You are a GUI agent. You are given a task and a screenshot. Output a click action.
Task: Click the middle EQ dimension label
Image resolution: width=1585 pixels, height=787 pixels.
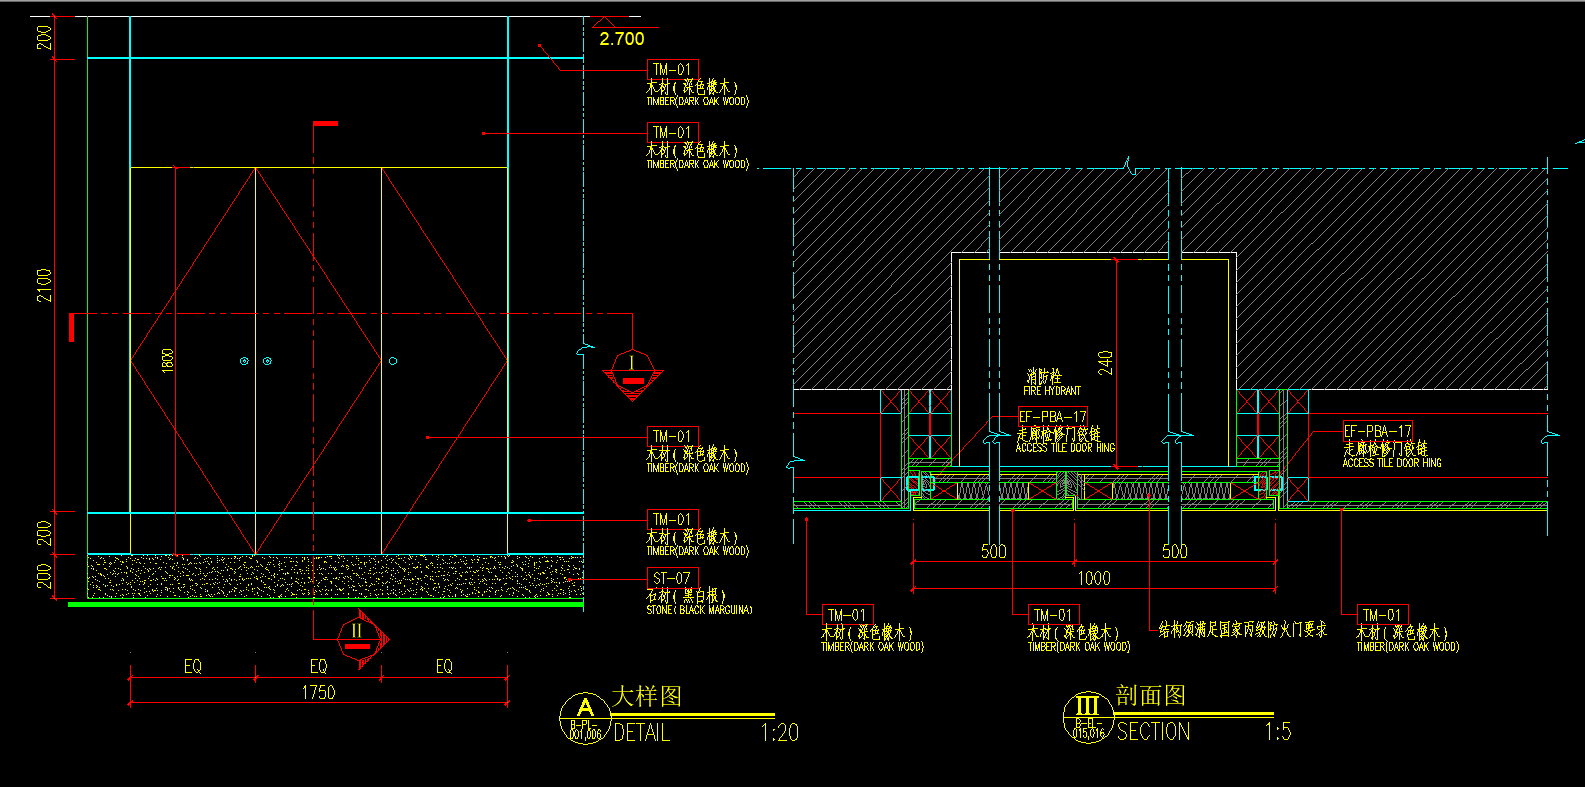pyautogui.click(x=318, y=666)
